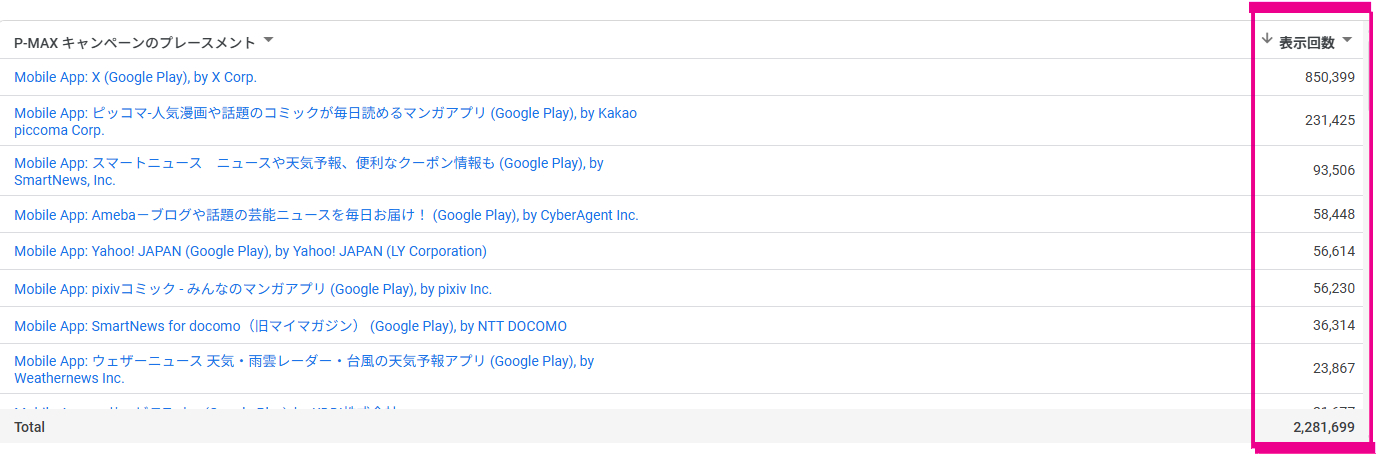Viewport: 1376px width, 454px height.
Task: Open the SmartNews for docomo placement link
Action: pos(290,326)
